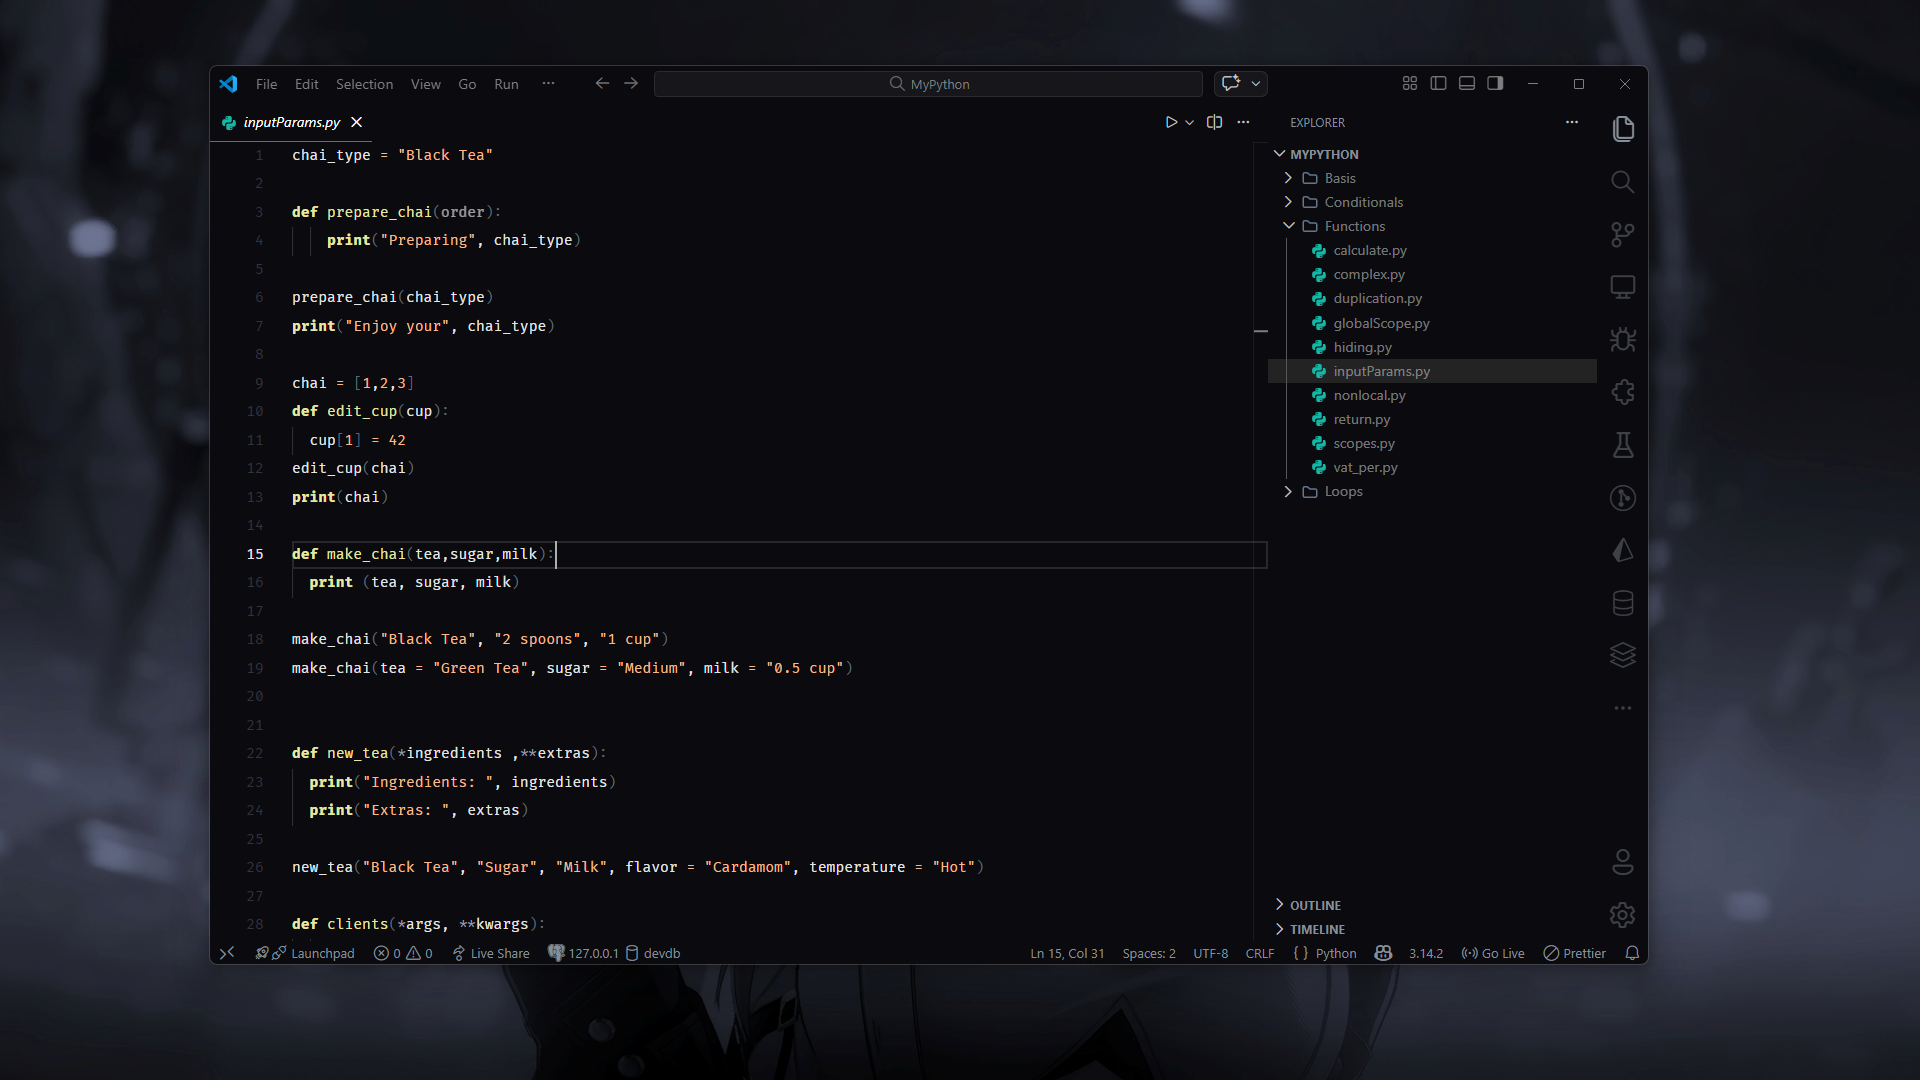
Task: Open notifications bell in status bar
Action: [x=1632, y=953]
